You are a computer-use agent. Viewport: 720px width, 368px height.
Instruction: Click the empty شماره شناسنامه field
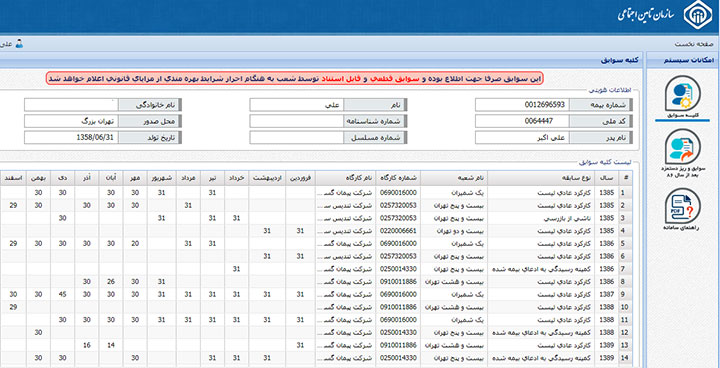point(296,121)
